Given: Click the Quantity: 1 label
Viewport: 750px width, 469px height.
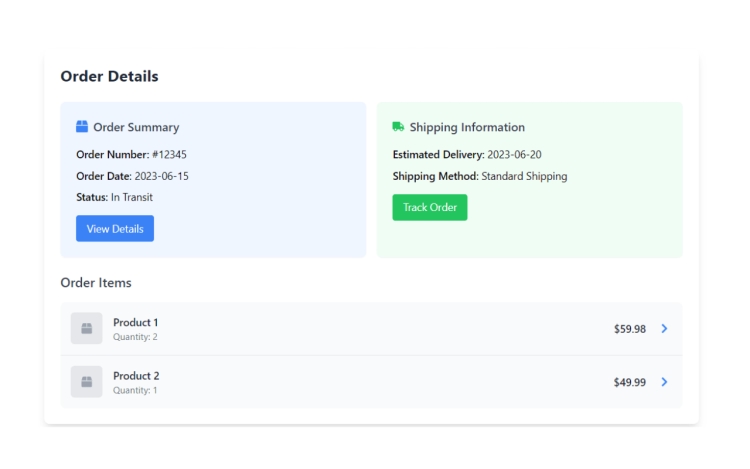Looking at the screenshot, I should 135,391.
